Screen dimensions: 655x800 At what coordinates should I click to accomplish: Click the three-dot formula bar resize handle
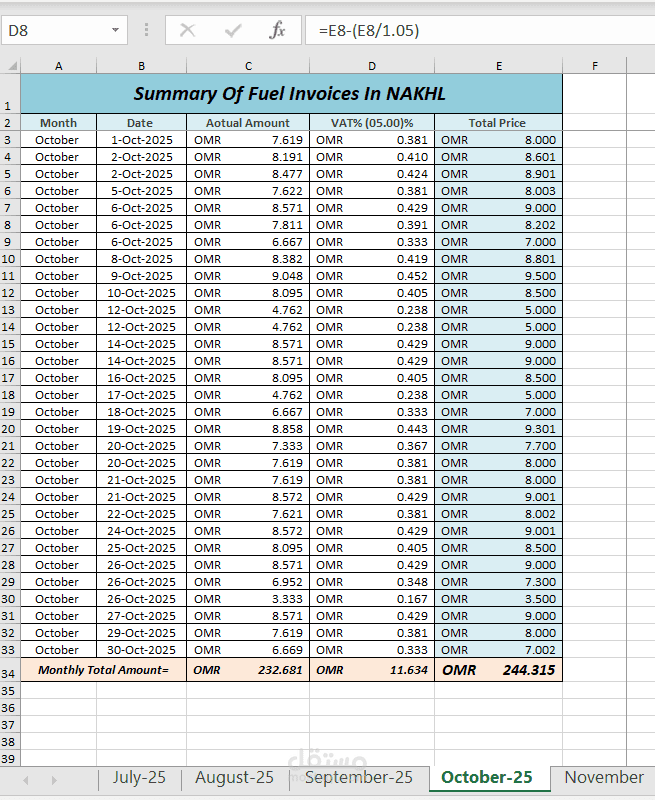point(146,30)
